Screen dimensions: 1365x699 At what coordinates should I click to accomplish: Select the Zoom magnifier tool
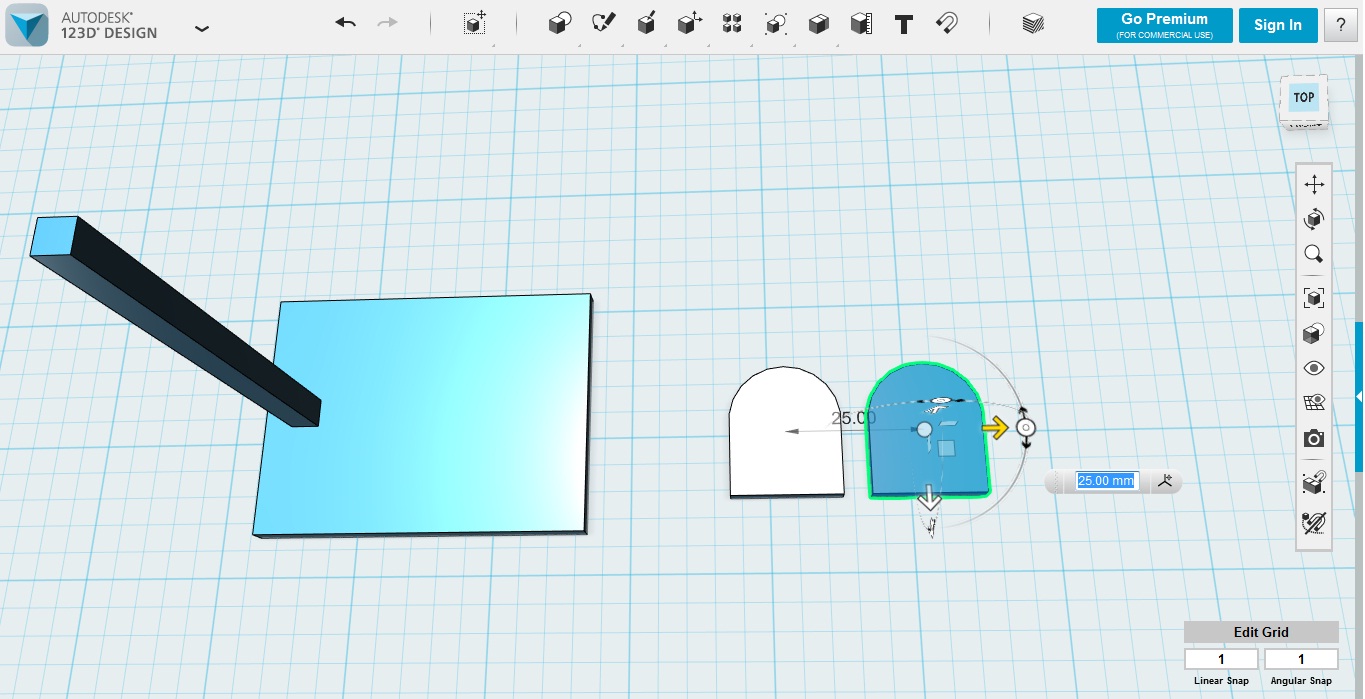pos(1314,254)
